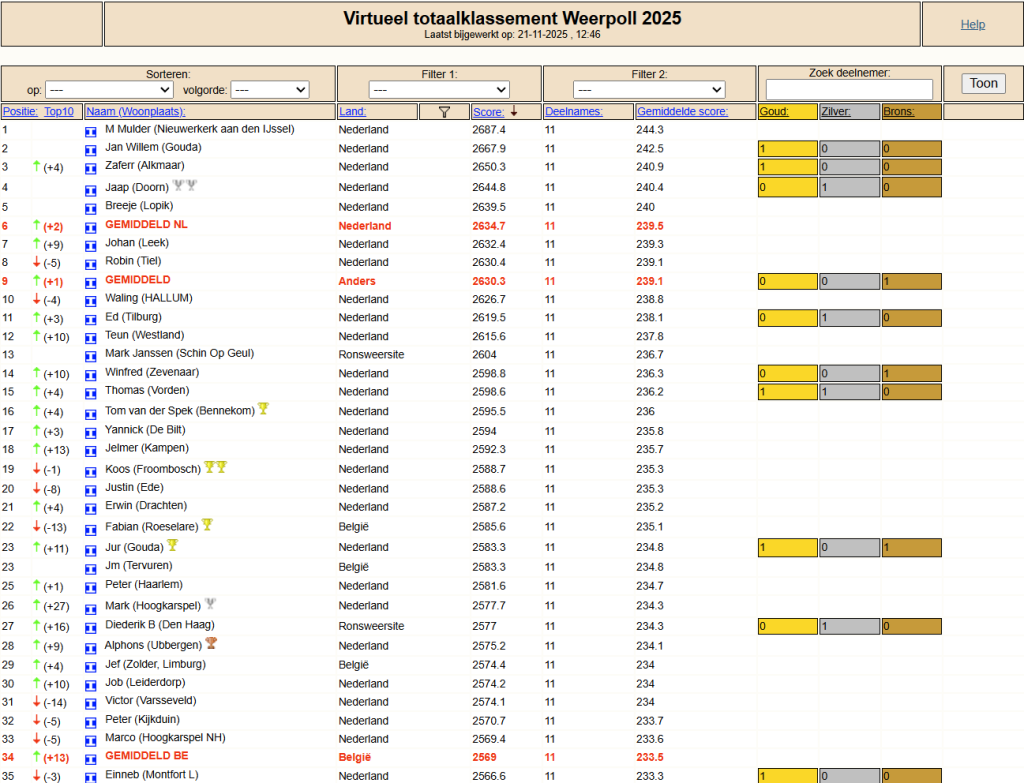
Task: Click the Top10 column link
Action: click(59, 112)
